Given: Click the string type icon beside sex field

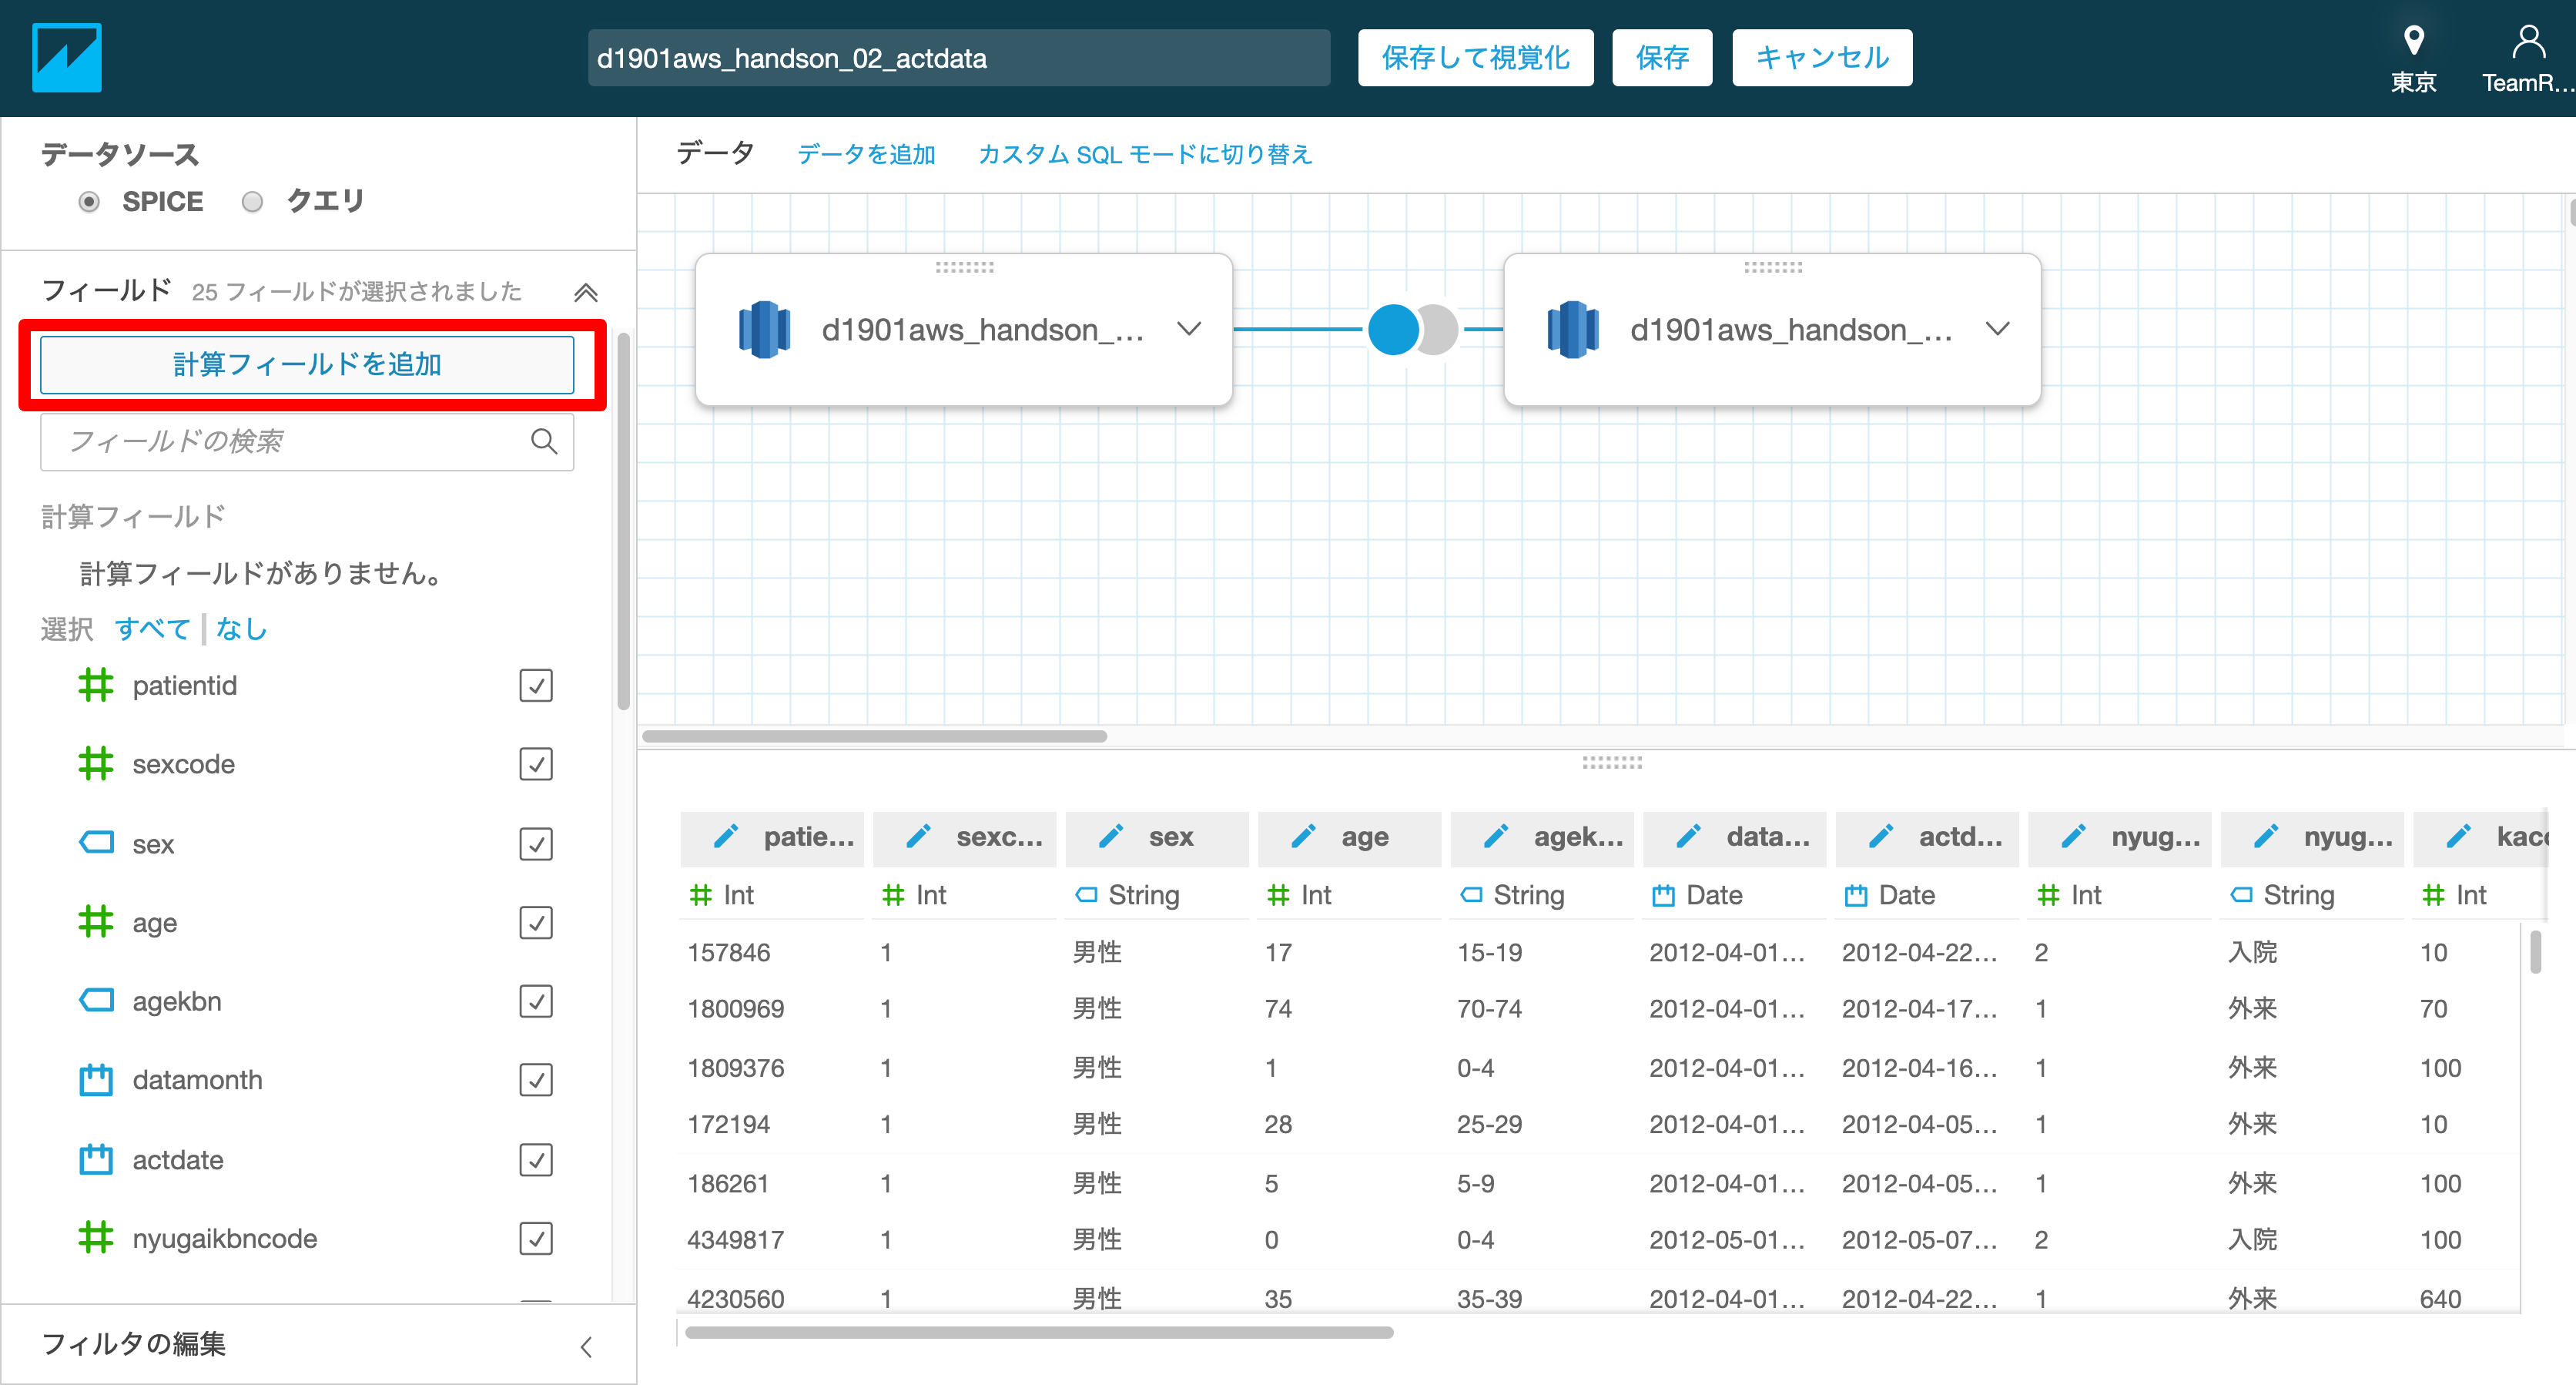Looking at the screenshot, I should [x=96, y=843].
